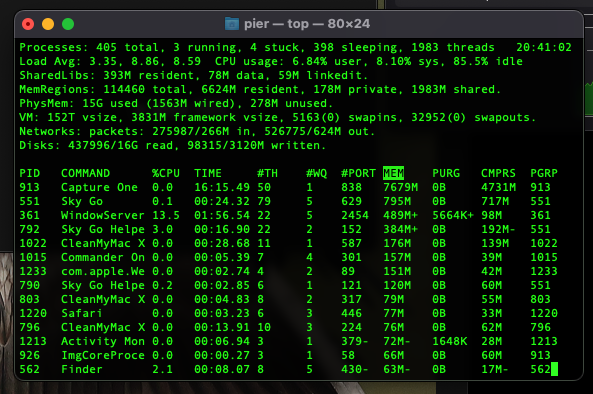Click the PGRP column header

(x=544, y=173)
